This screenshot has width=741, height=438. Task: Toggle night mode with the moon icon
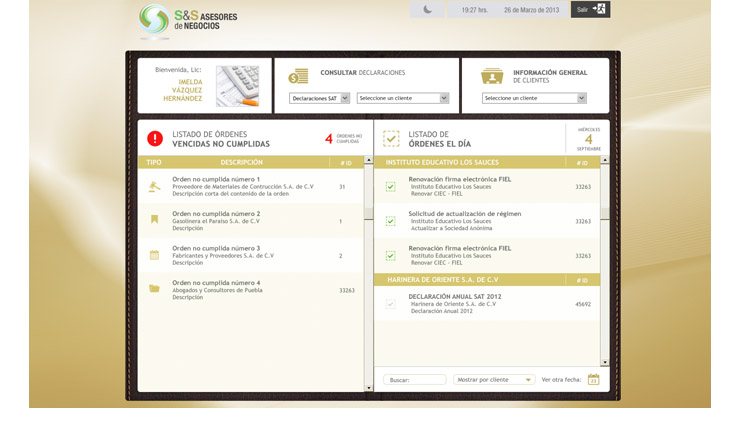click(x=427, y=10)
